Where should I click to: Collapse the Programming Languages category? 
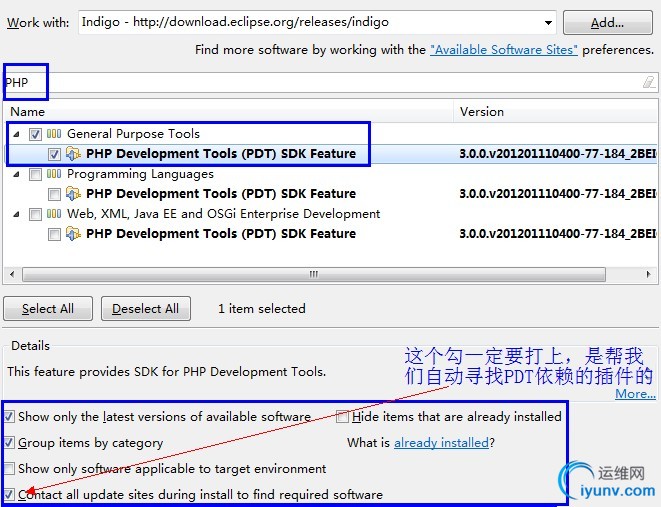coord(16,174)
